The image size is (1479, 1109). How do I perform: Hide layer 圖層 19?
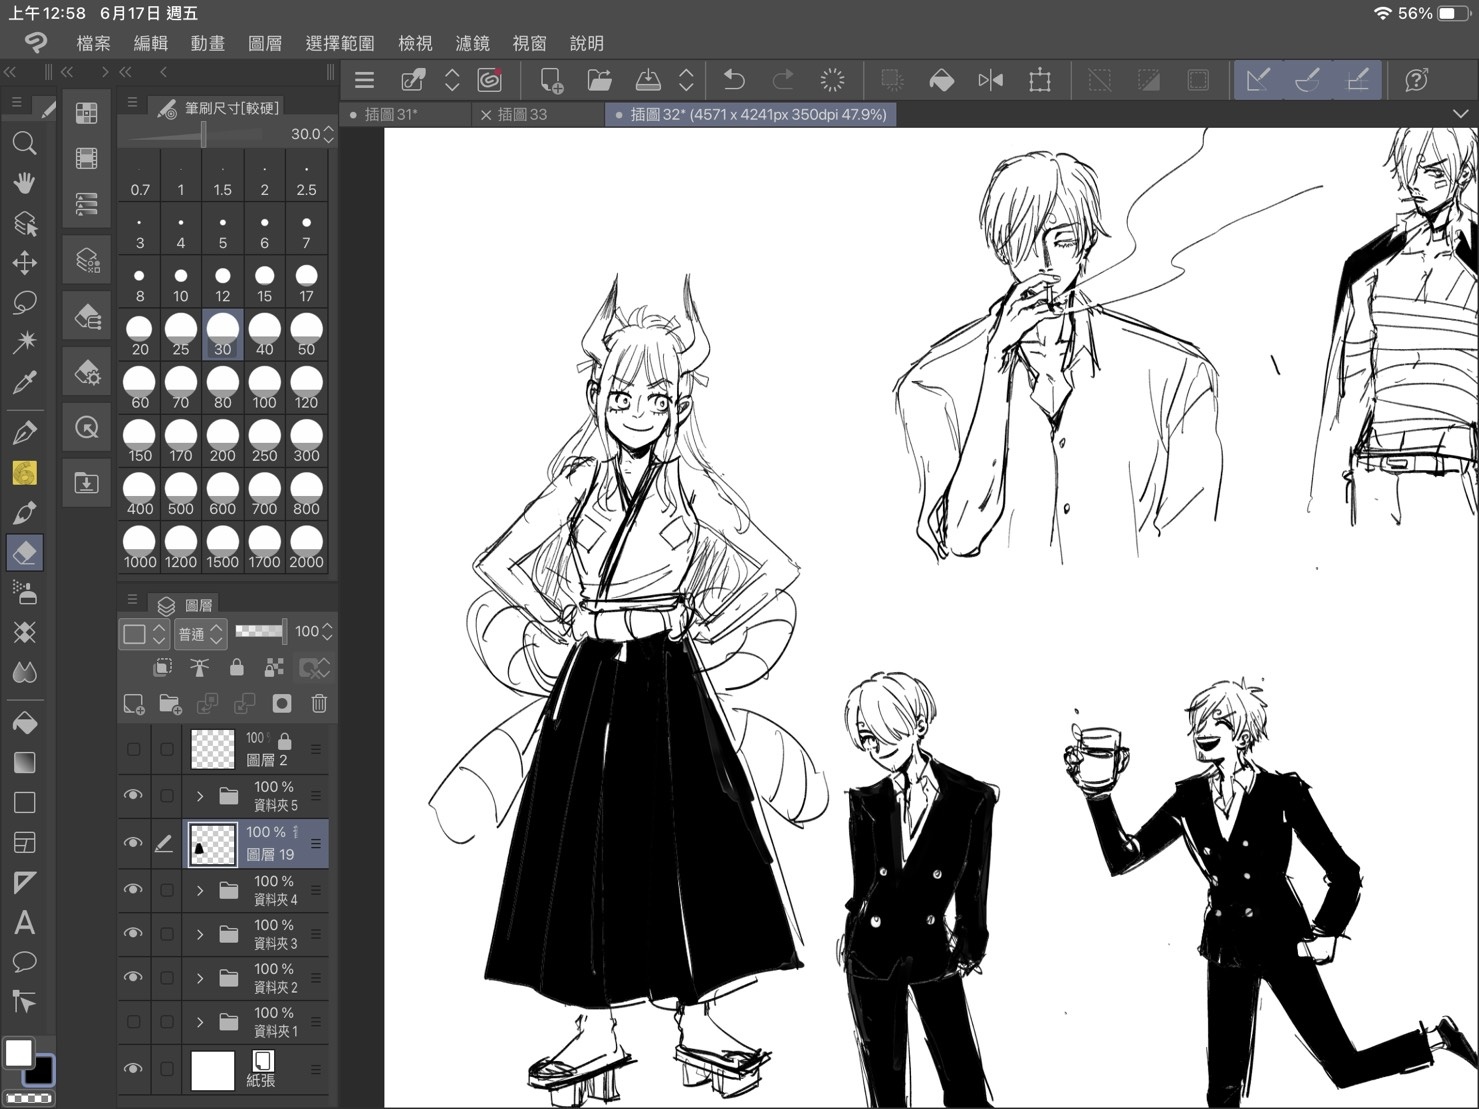pyautogui.click(x=133, y=843)
